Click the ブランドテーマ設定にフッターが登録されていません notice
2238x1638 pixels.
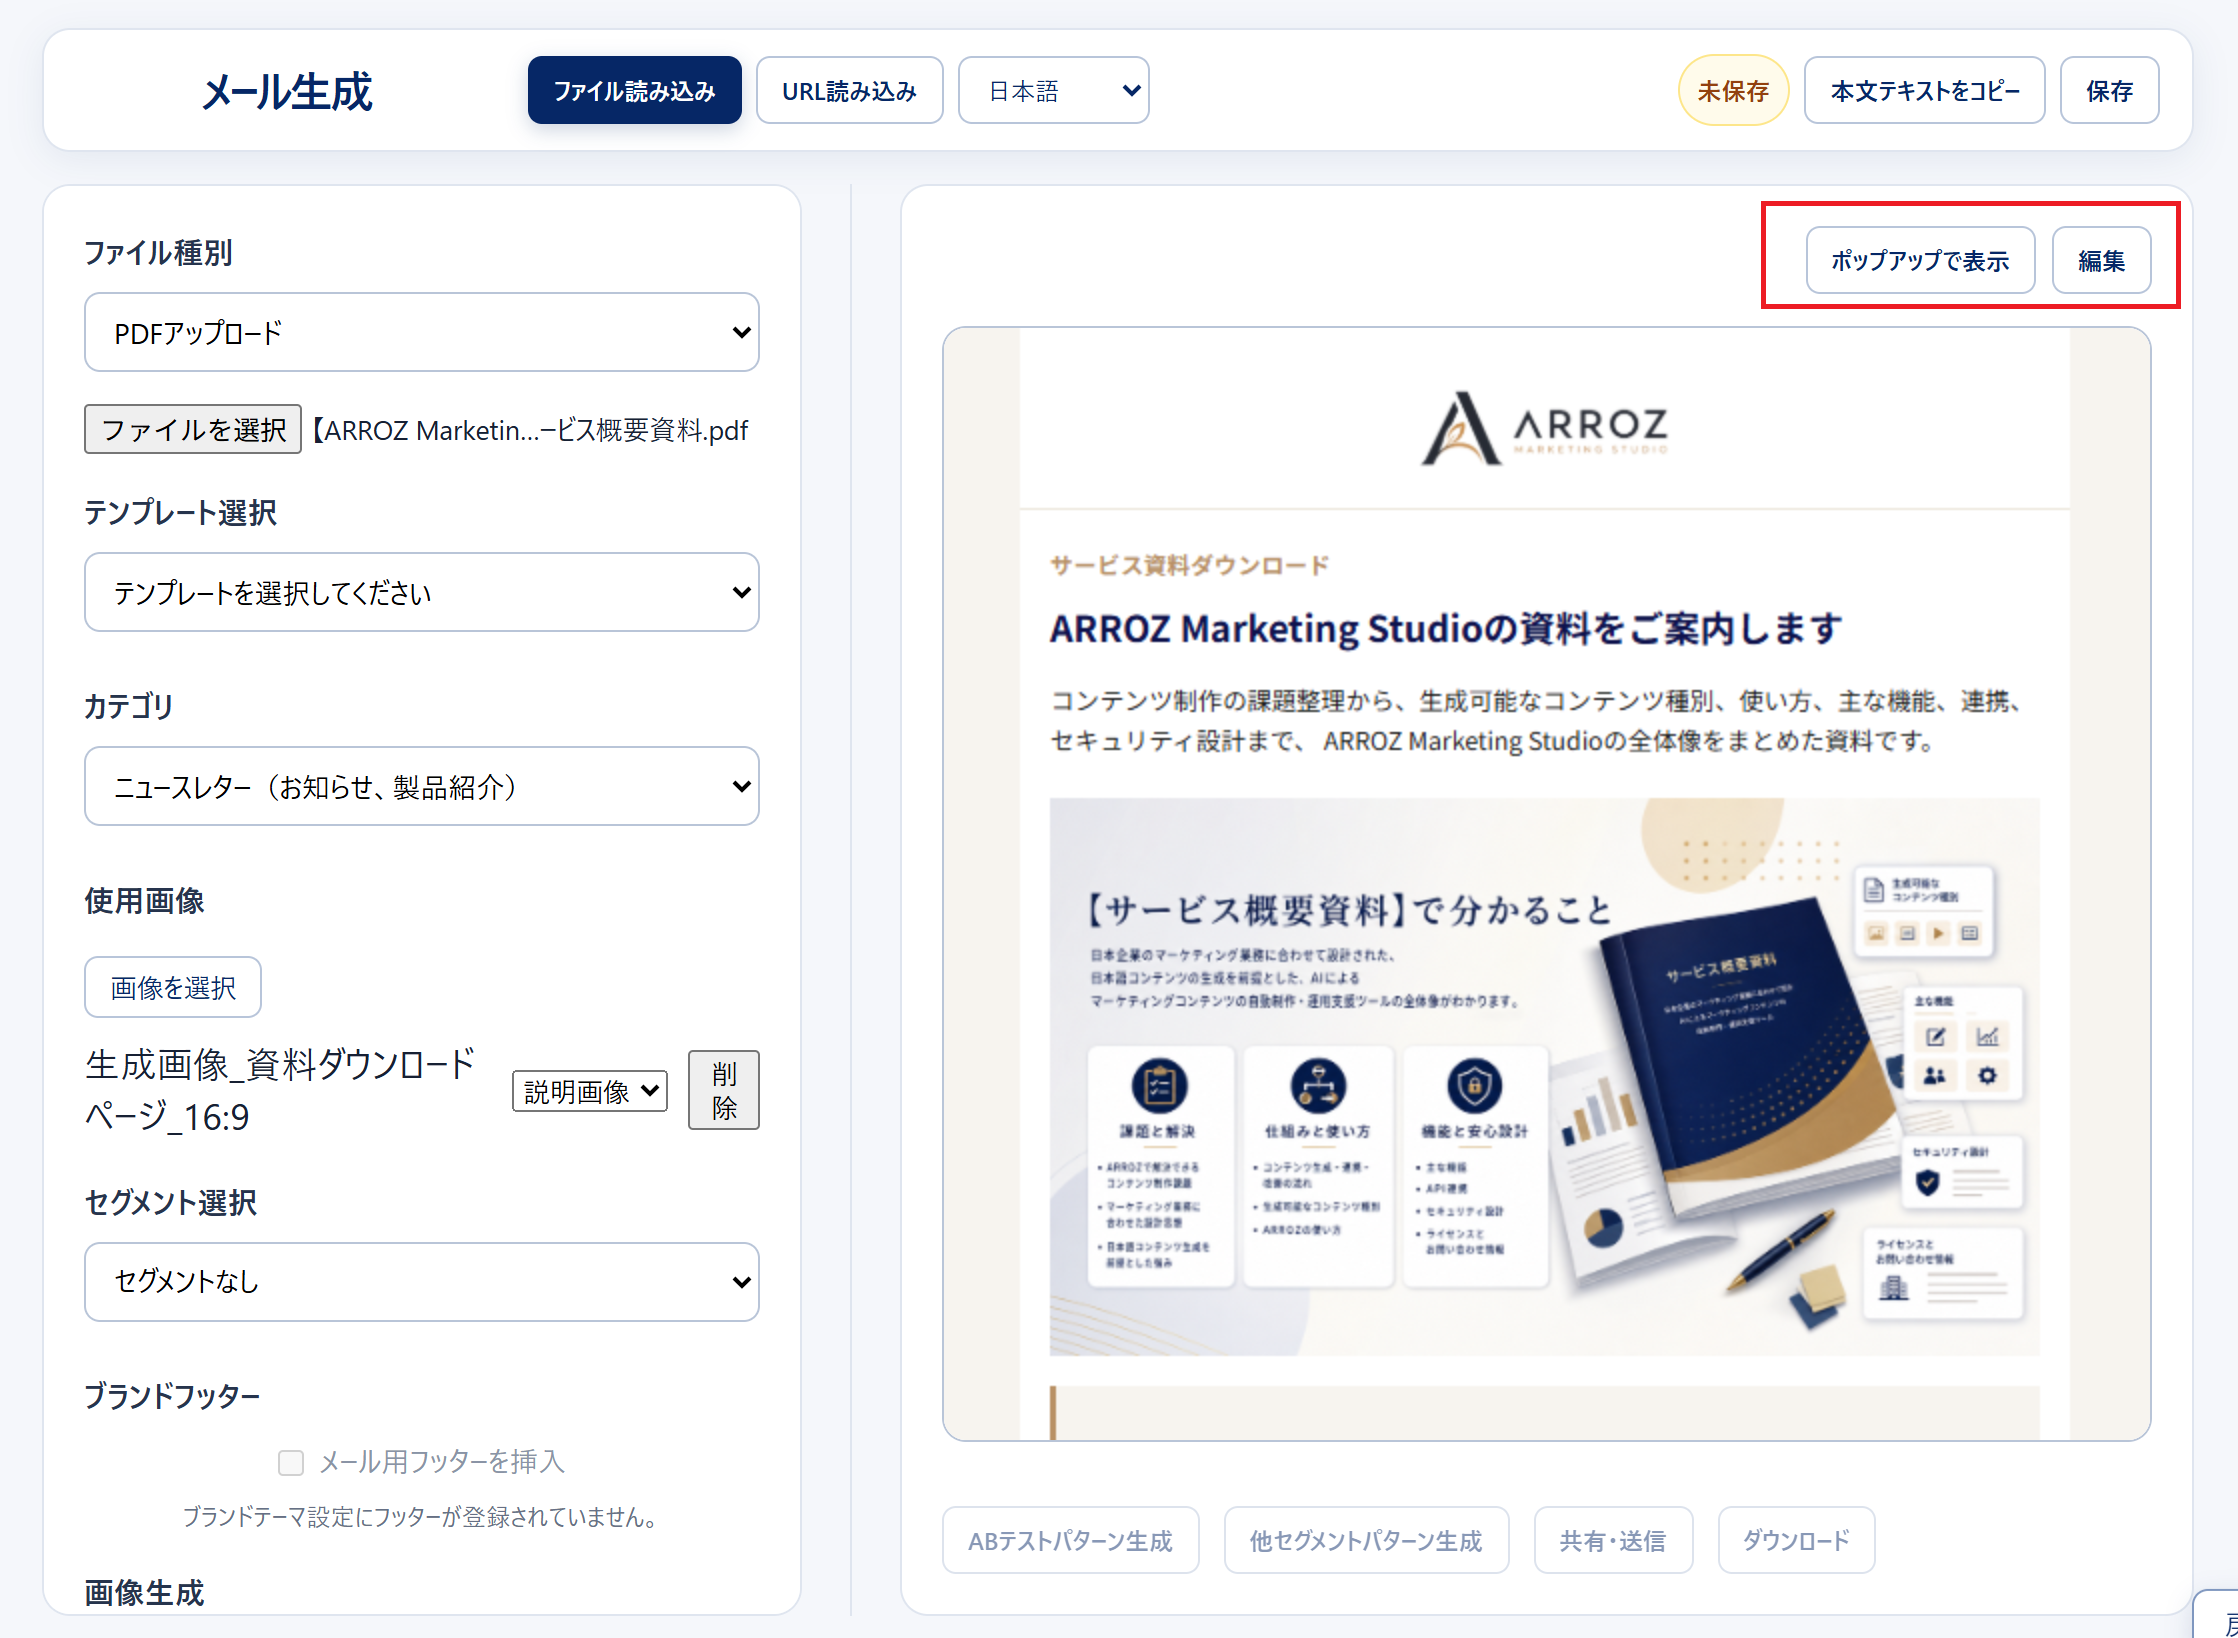click(422, 1517)
